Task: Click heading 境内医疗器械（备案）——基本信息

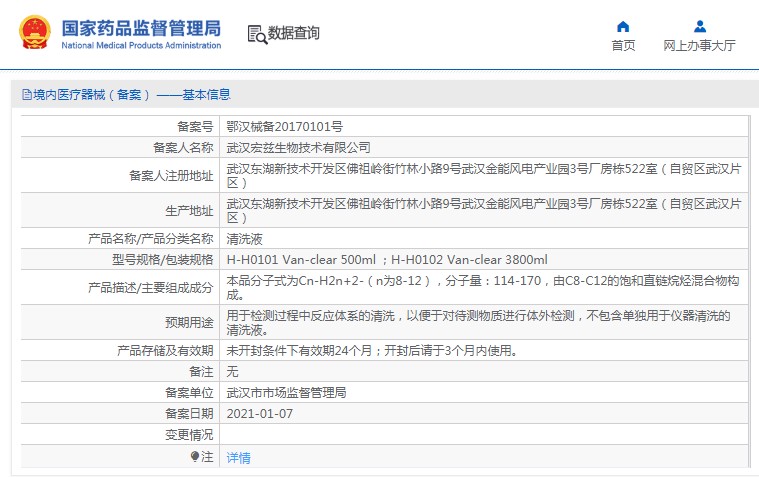Action: tap(132, 94)
